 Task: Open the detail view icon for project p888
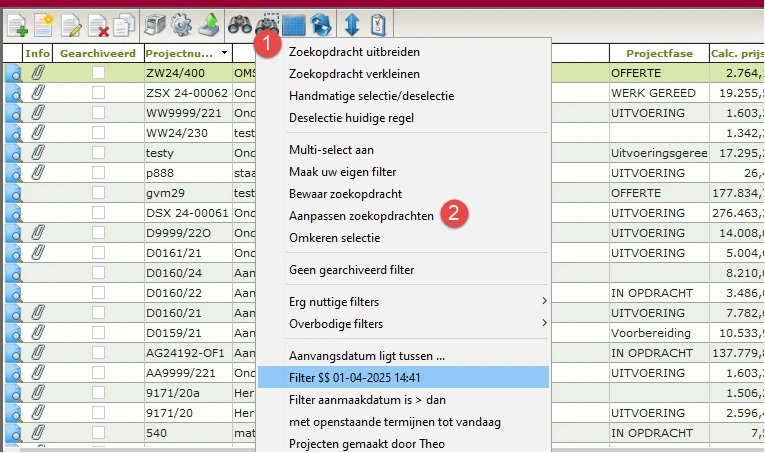tap(13, 172)
